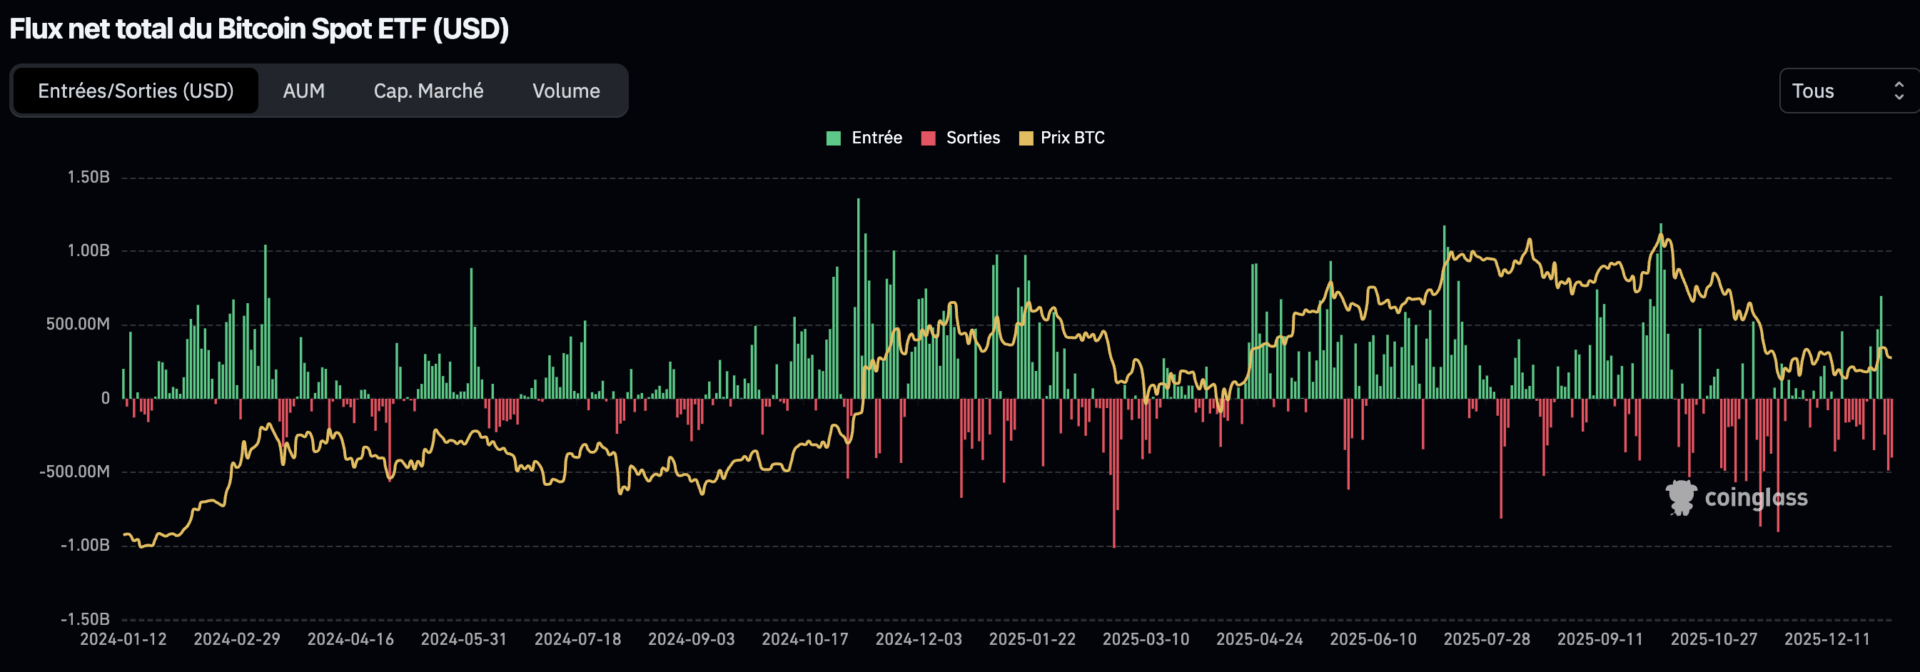
Task: Click the red Sorties legend square
Action: point(928,138)
